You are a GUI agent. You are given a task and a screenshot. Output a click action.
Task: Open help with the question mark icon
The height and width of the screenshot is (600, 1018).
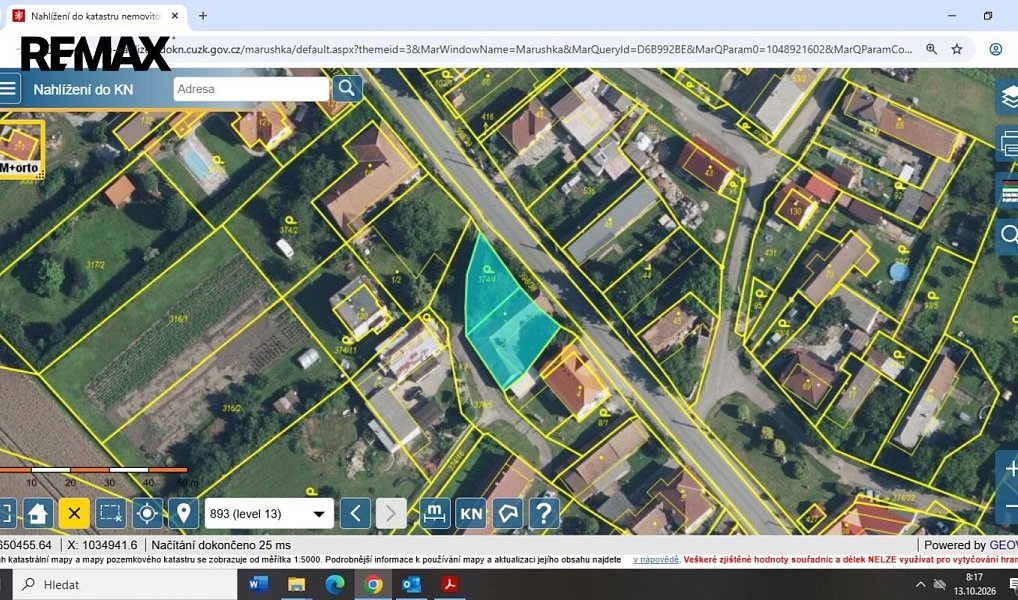(544, 514)
